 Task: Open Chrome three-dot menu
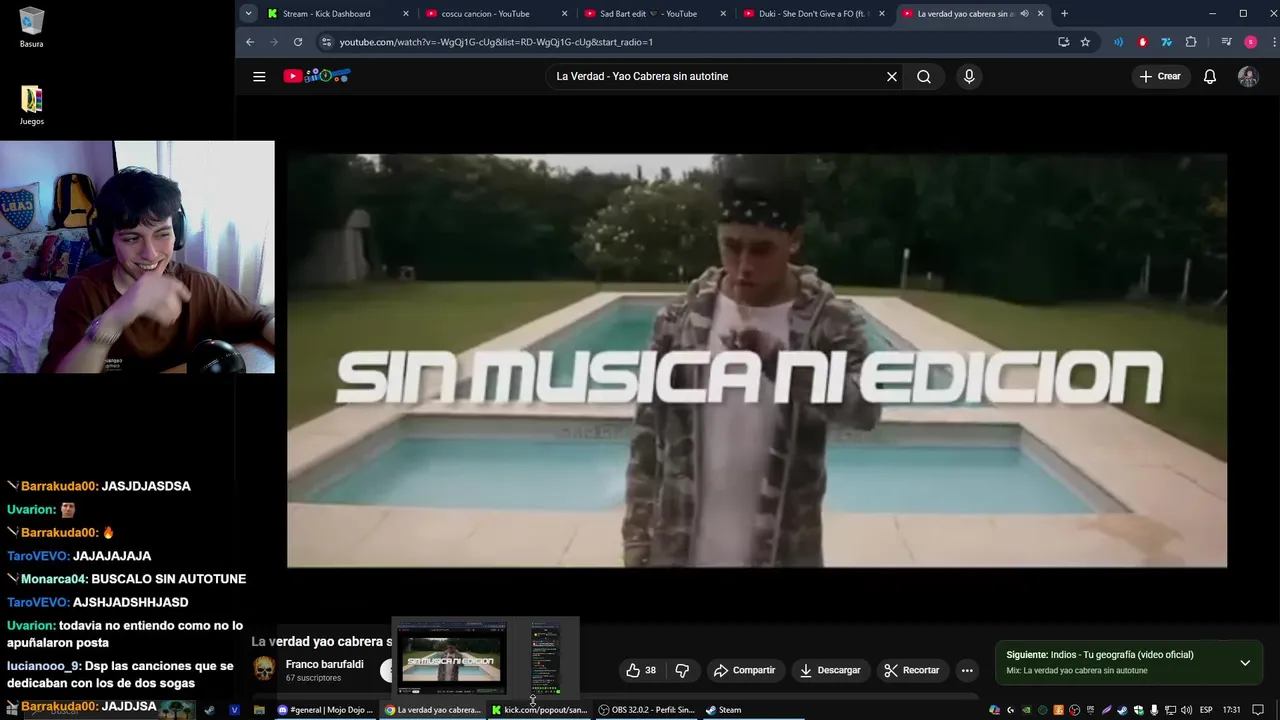pyautogui.click(x=1274, y=42)
